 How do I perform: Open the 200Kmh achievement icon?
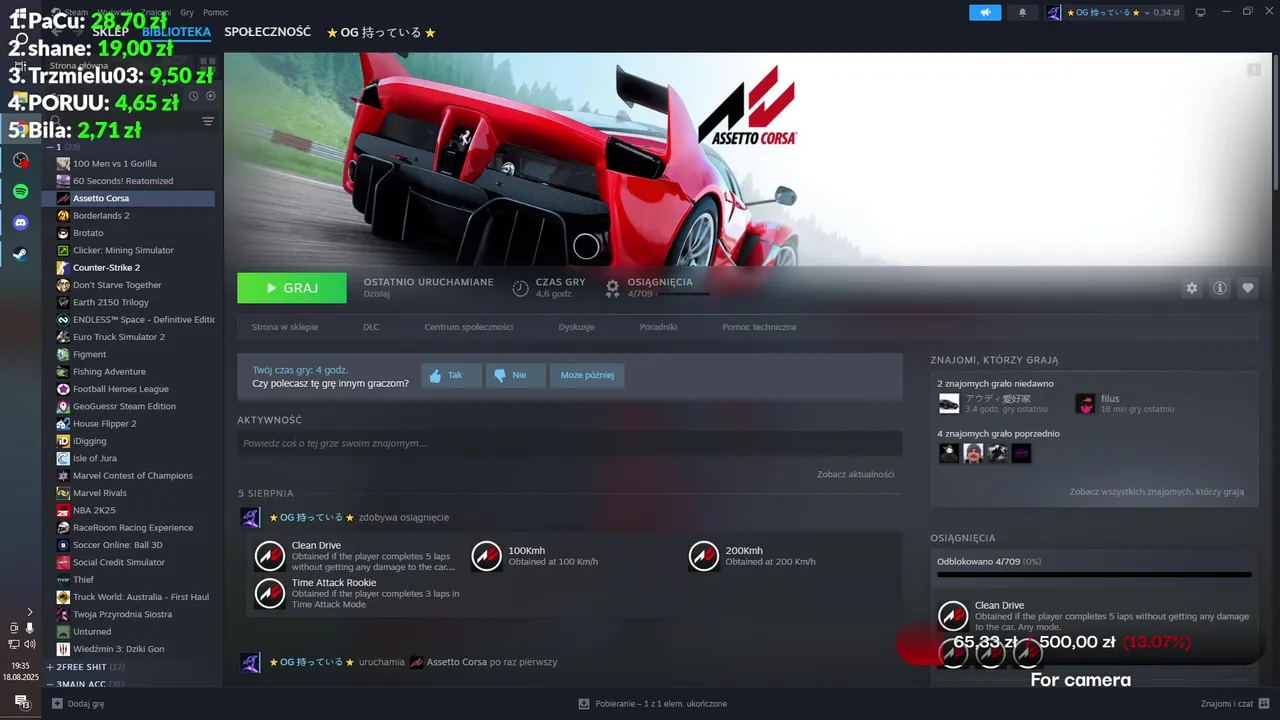(x=703, y=556)
